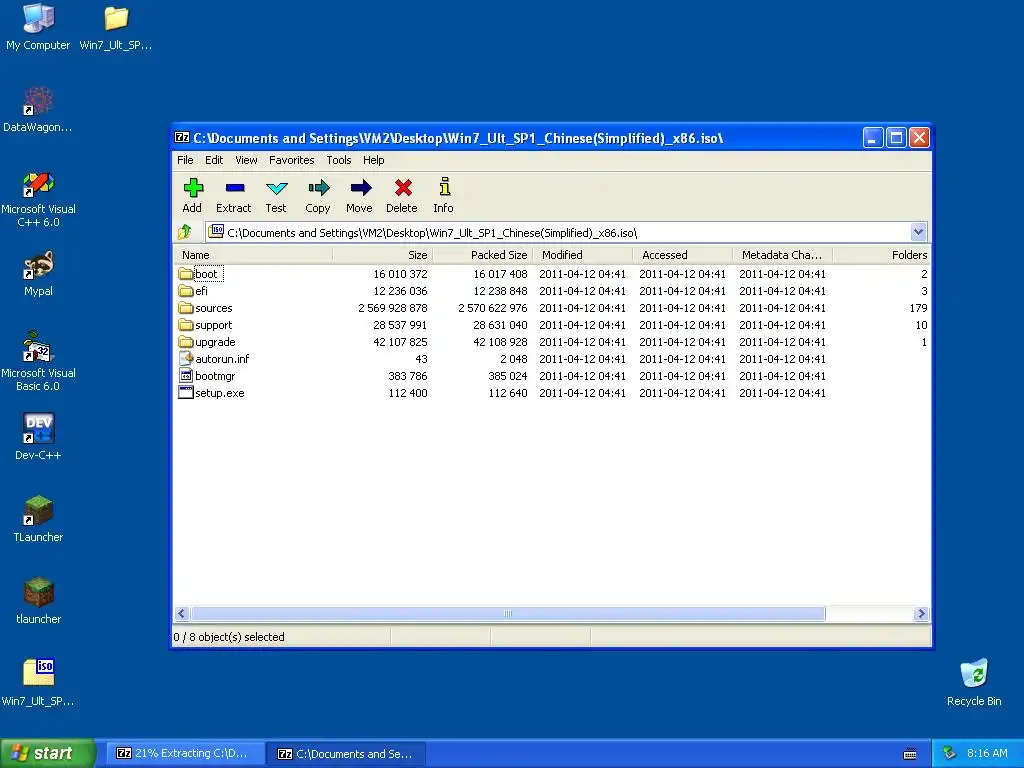Select the setup.exe file icon
The width and height of the screenshot is (1024, 768).
coord(185,392)
